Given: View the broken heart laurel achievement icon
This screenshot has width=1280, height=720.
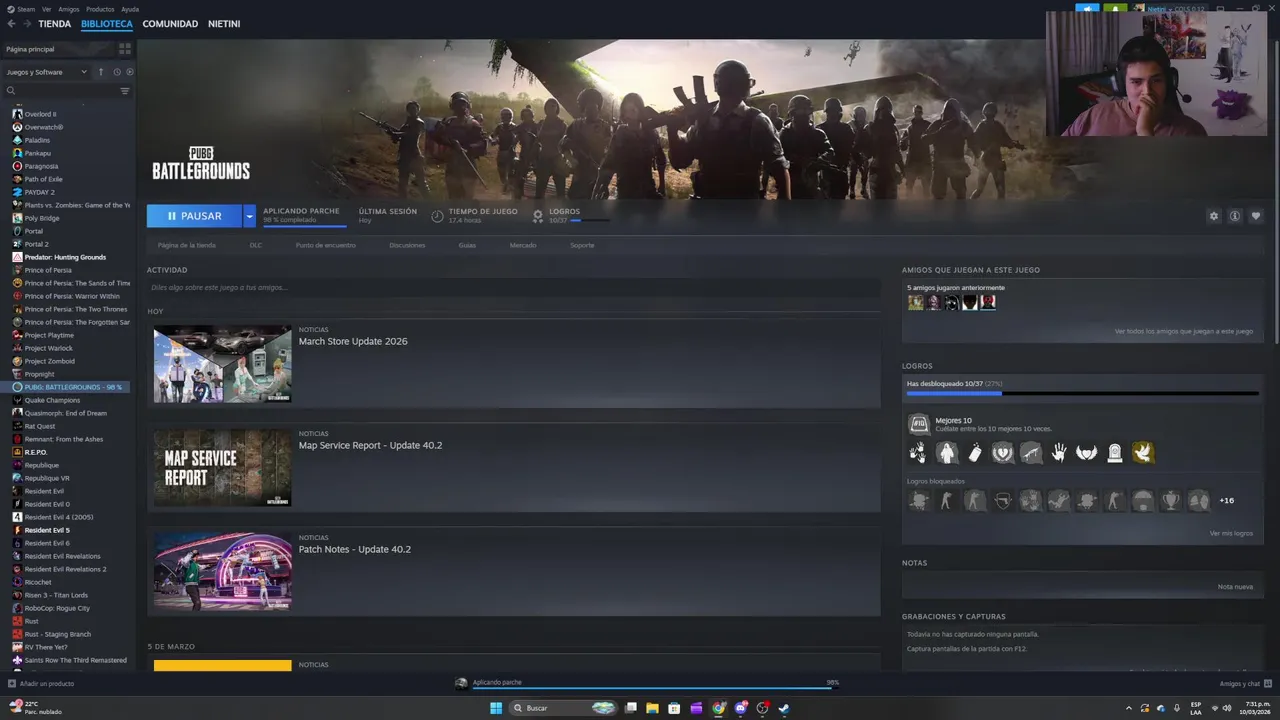Looking at the screenshot, I should pos(1003,453).
